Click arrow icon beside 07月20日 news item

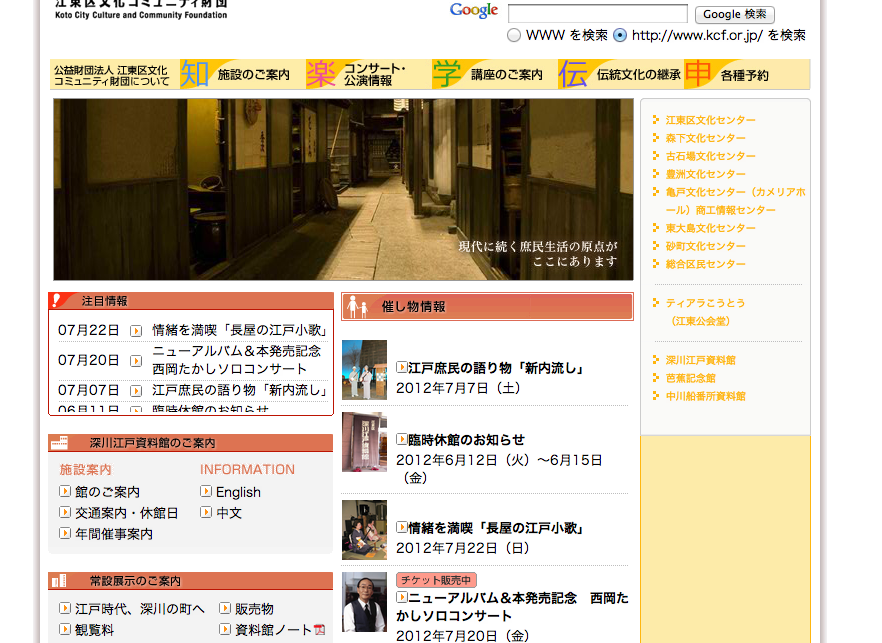tap(136, 361)
